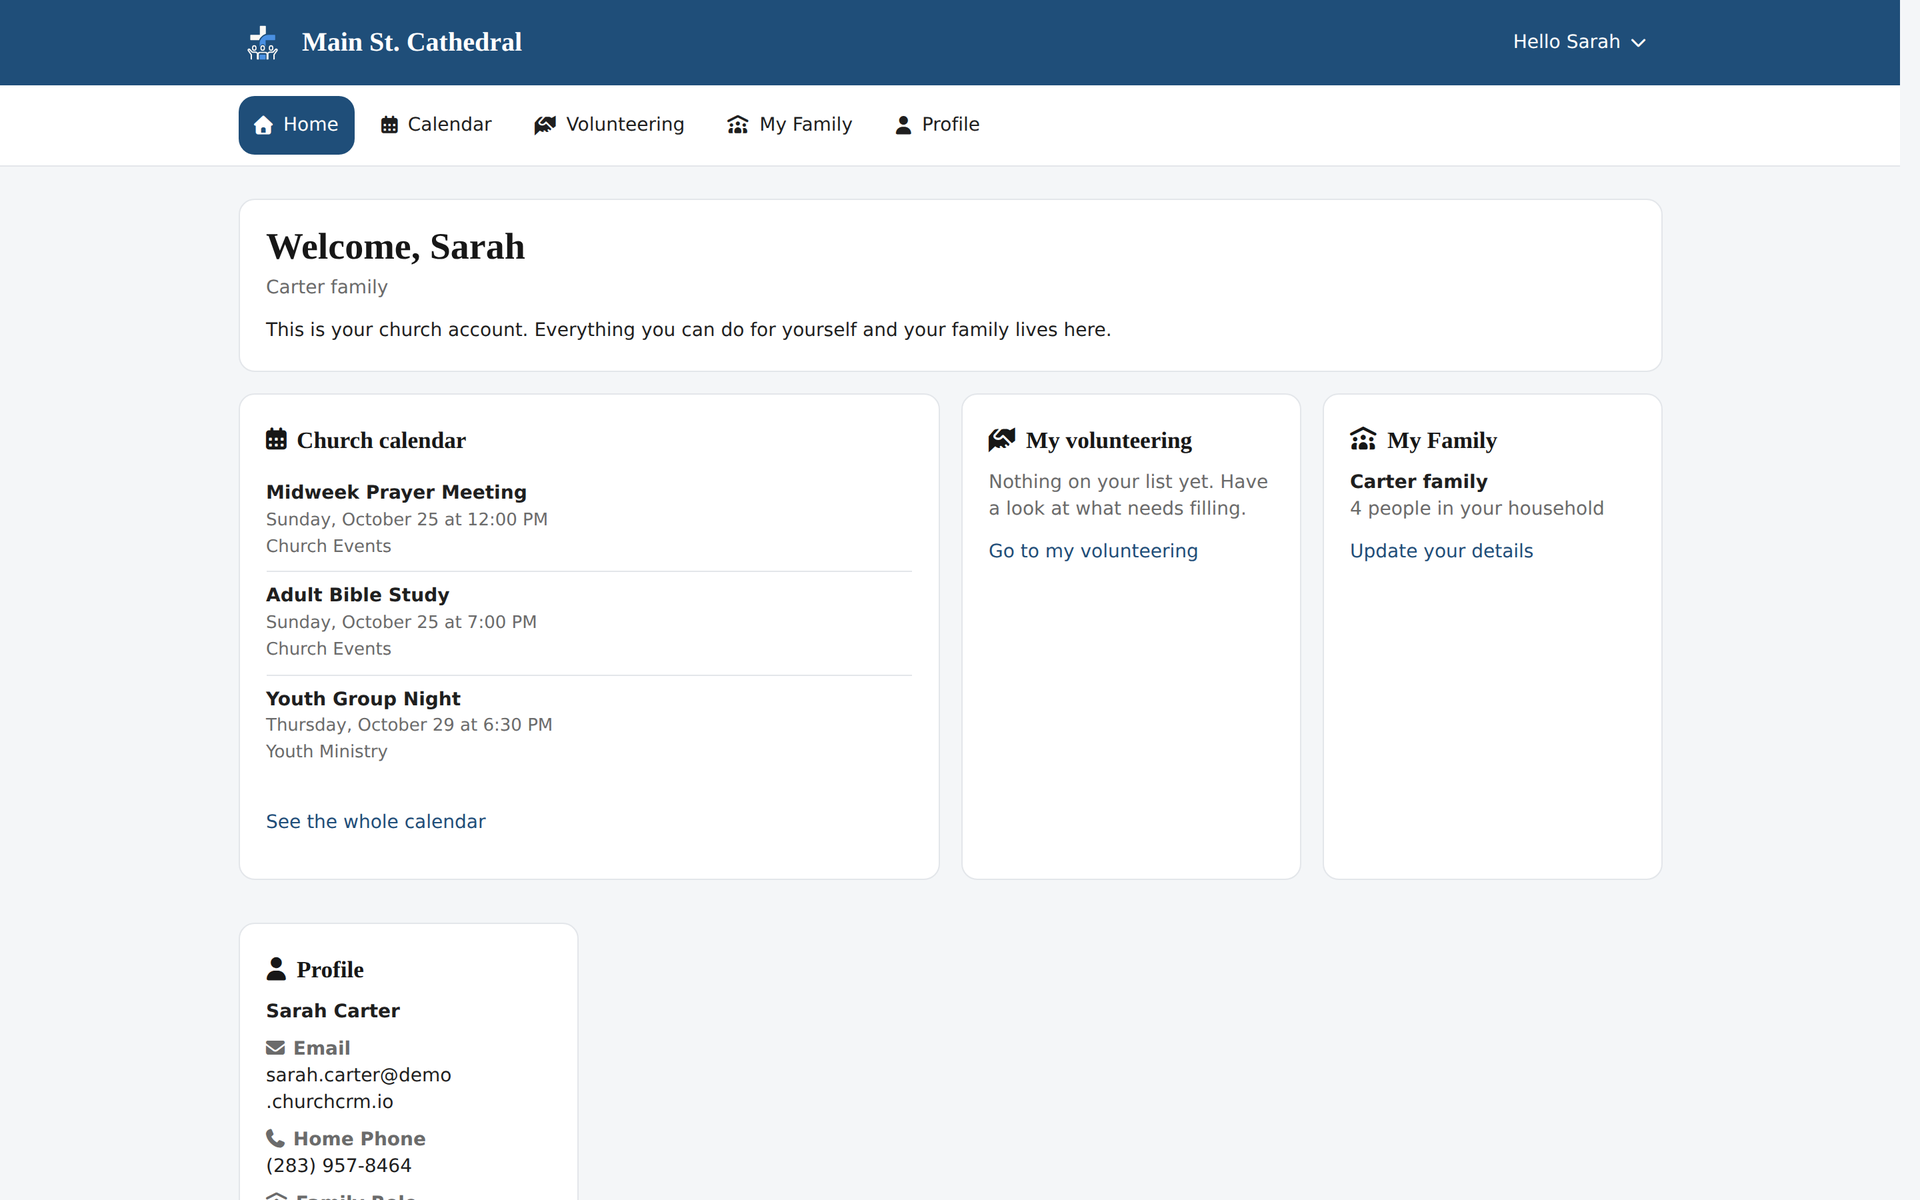Click the Sunday, October 25 at 7:00 PM date

401,622
